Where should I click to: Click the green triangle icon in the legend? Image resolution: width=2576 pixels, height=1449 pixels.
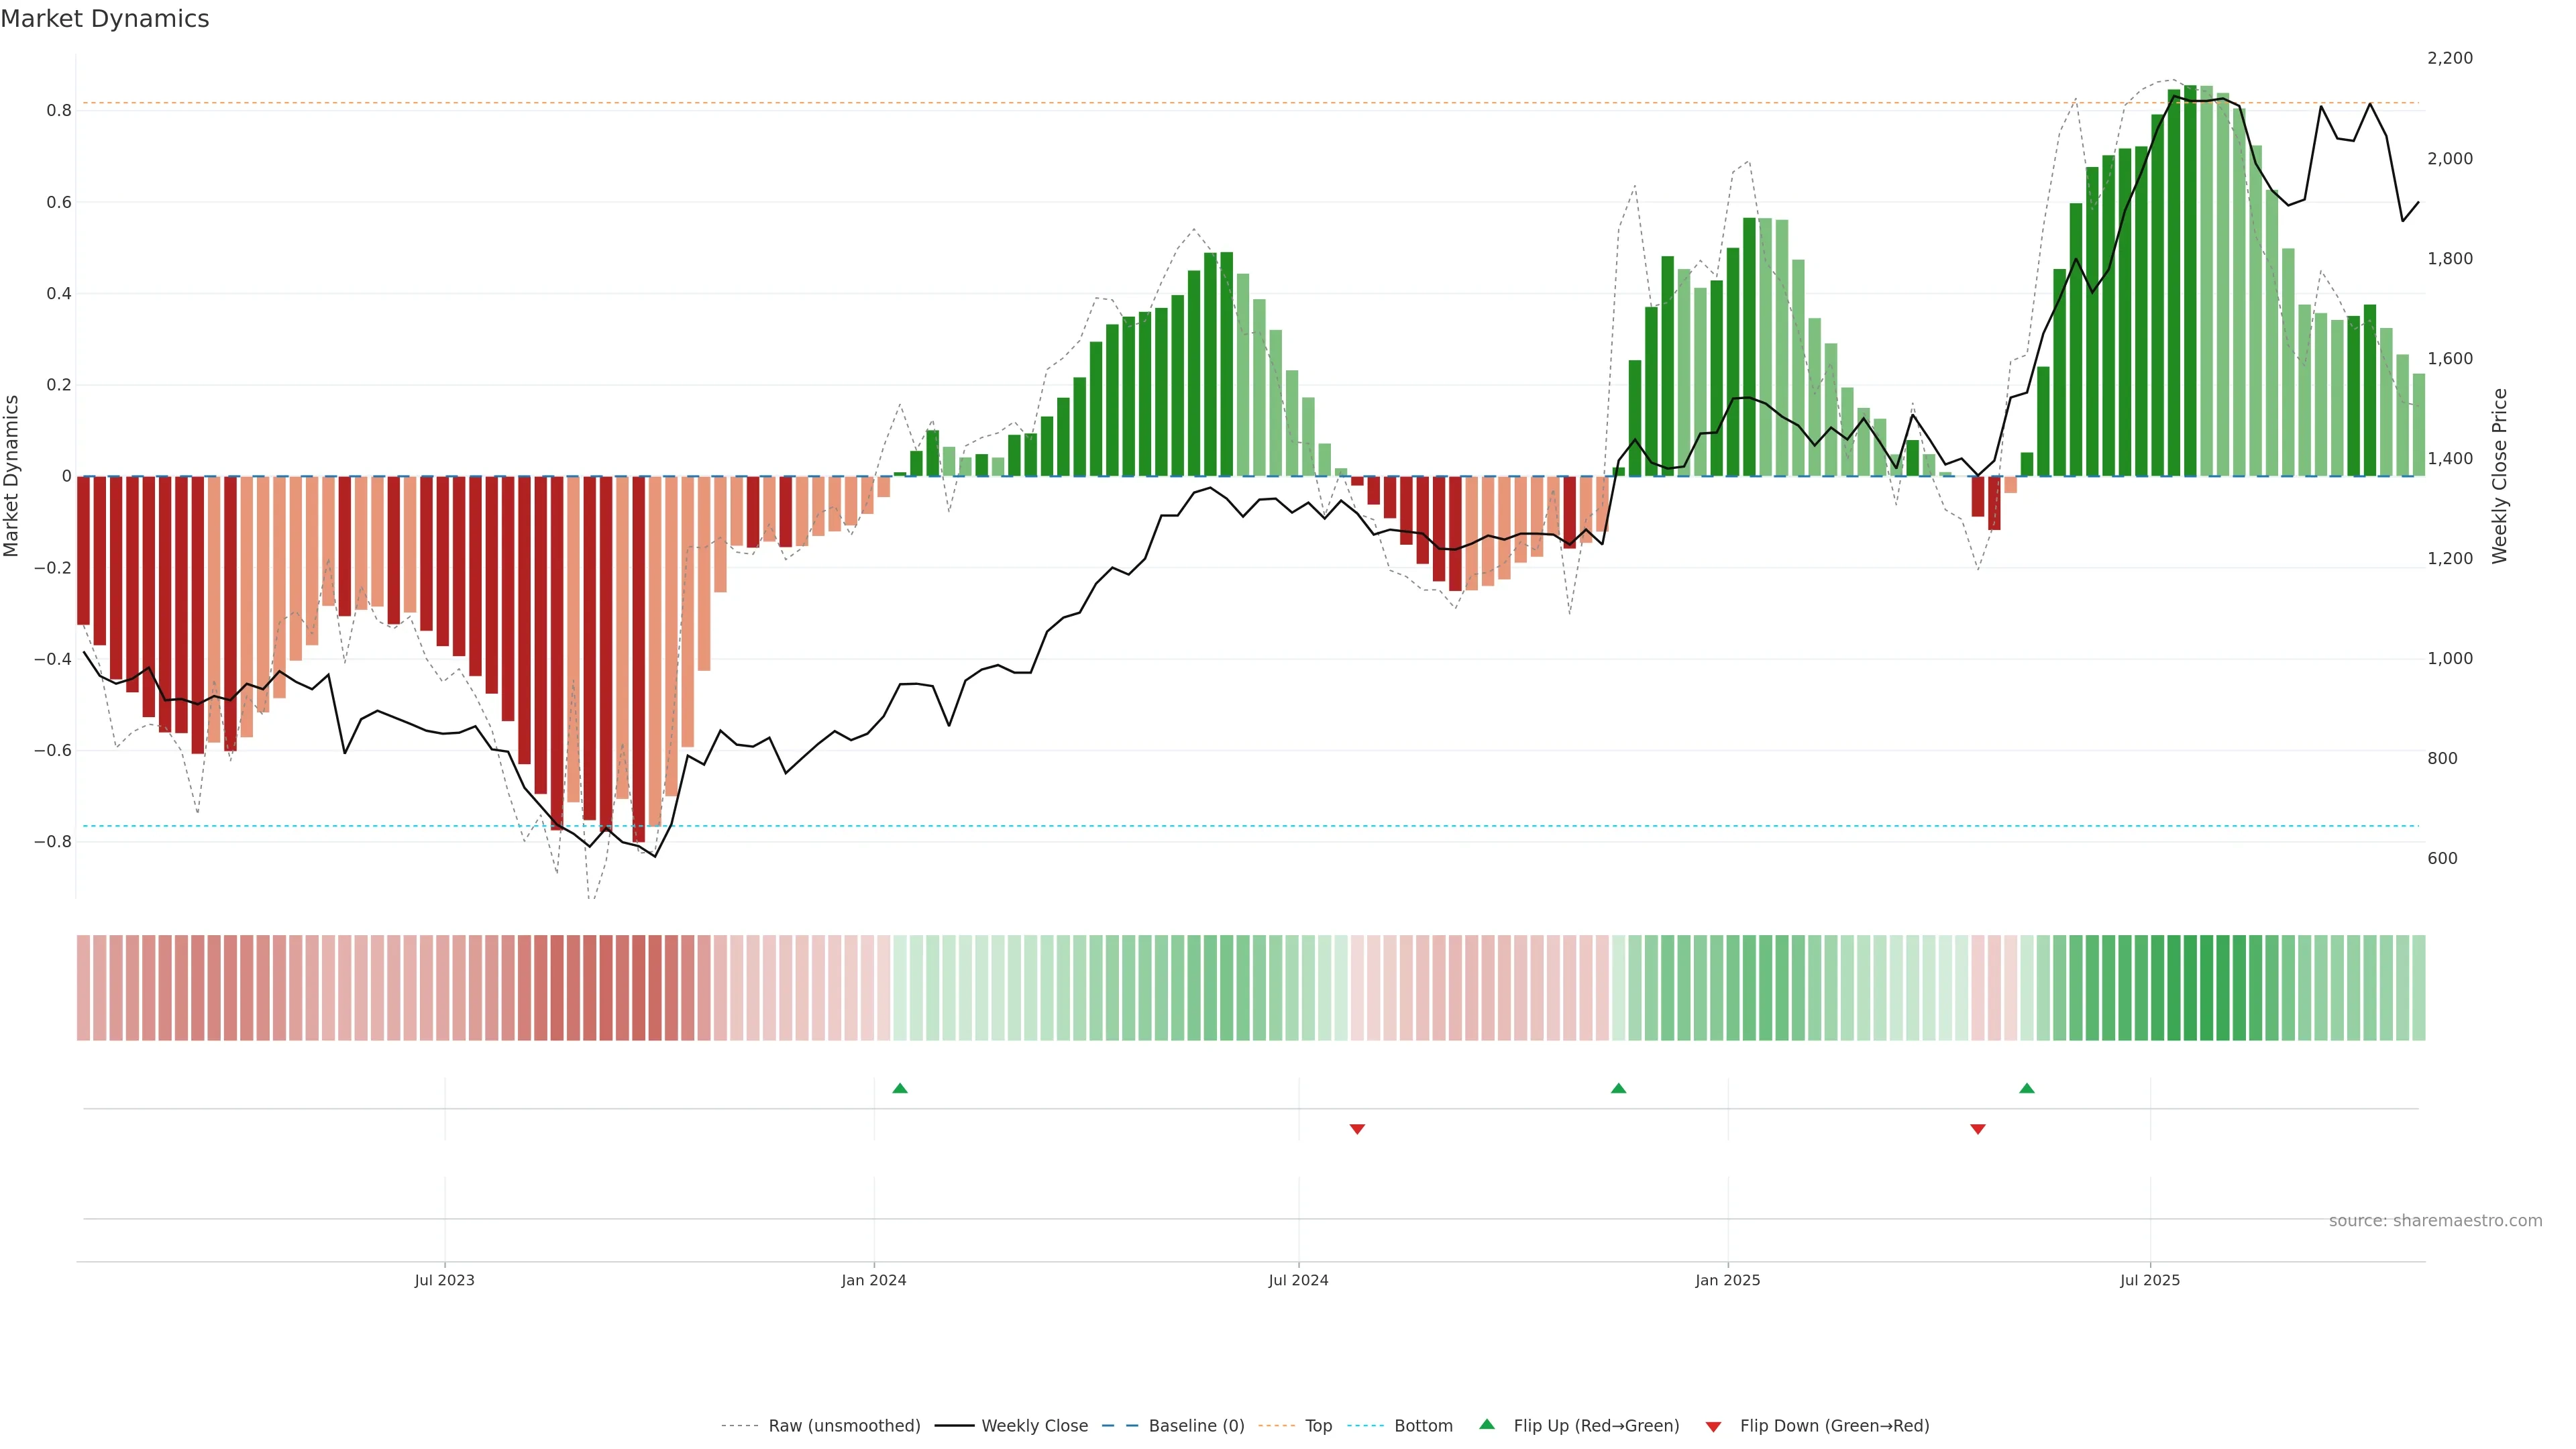1487,1424
